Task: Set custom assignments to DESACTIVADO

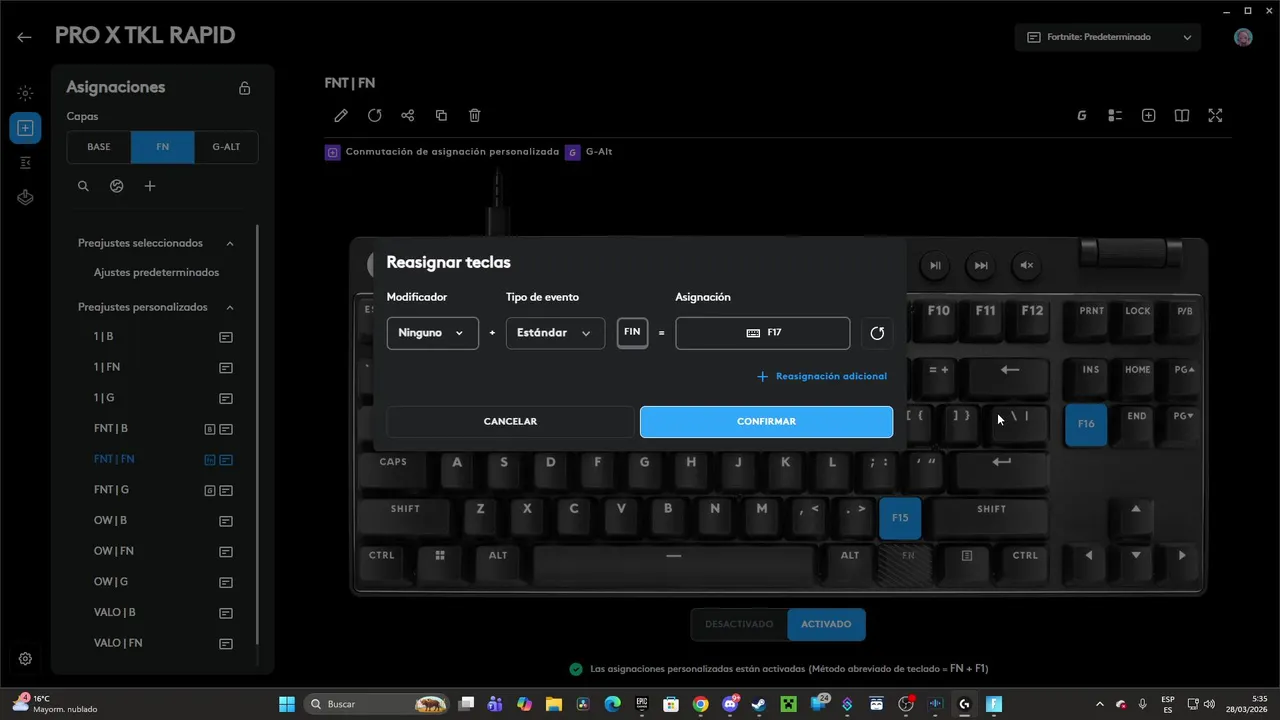Action: coord(739,624)
